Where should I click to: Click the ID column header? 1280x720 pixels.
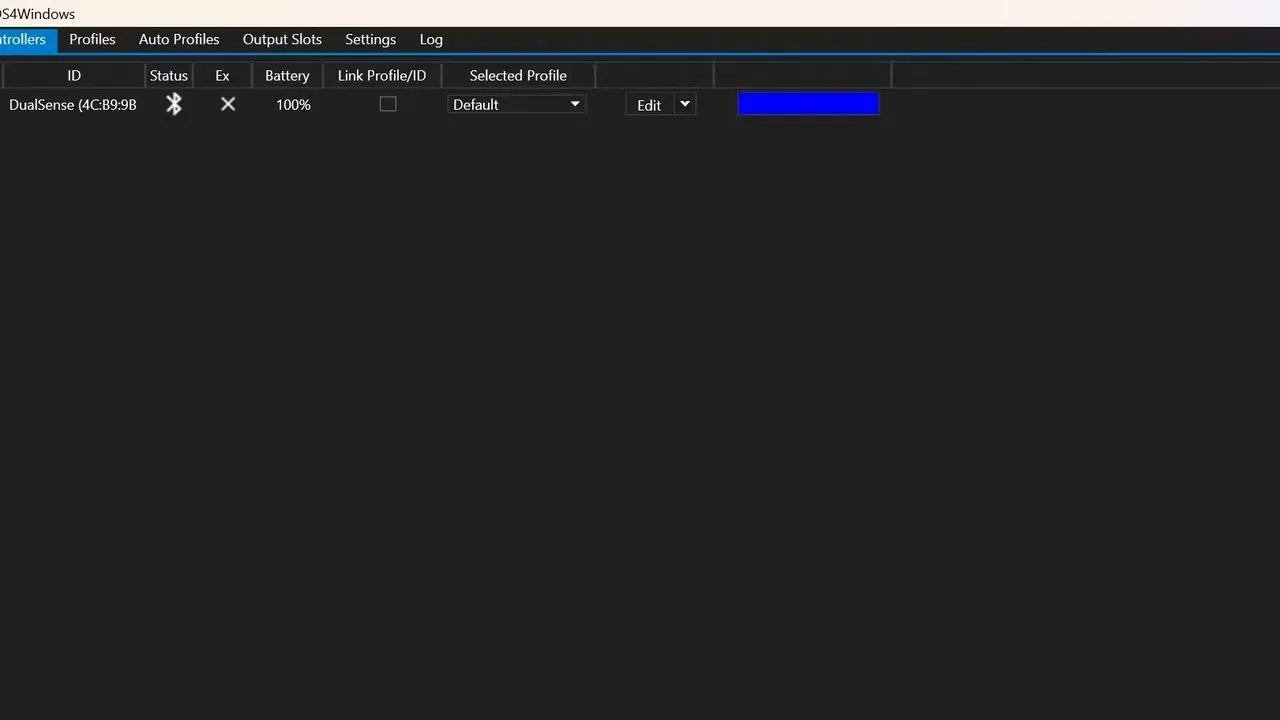tap(74, 75)
